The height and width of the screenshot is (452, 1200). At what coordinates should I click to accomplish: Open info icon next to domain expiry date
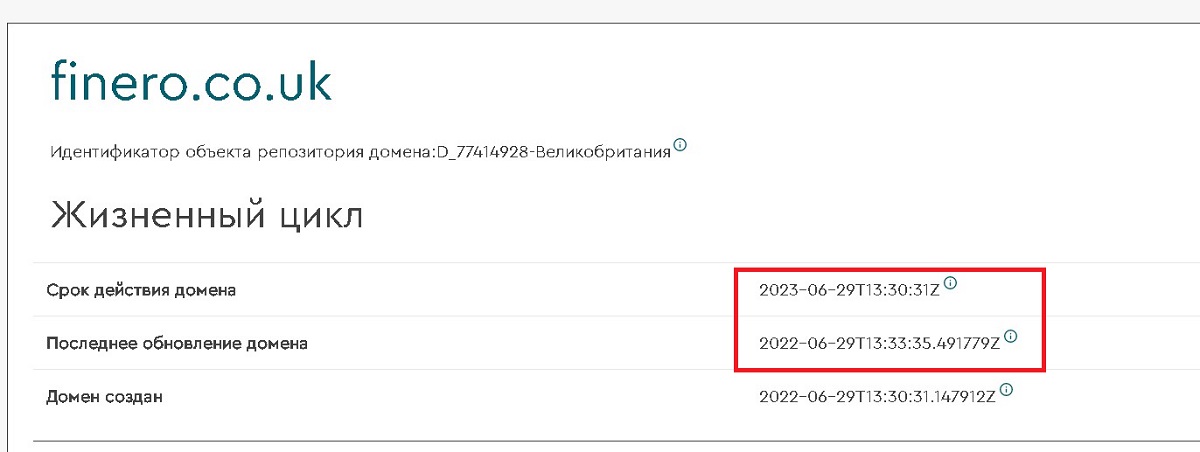tap(950, 284)
